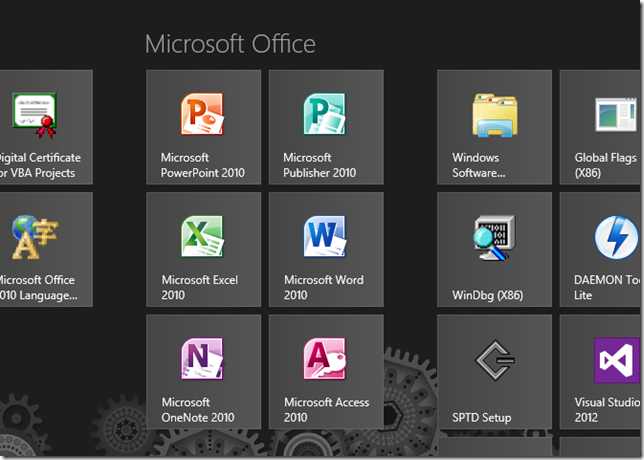Open the Microsoft Excel 2010 icon
This screenshot has height=460, width=644.
click(202, 237)
